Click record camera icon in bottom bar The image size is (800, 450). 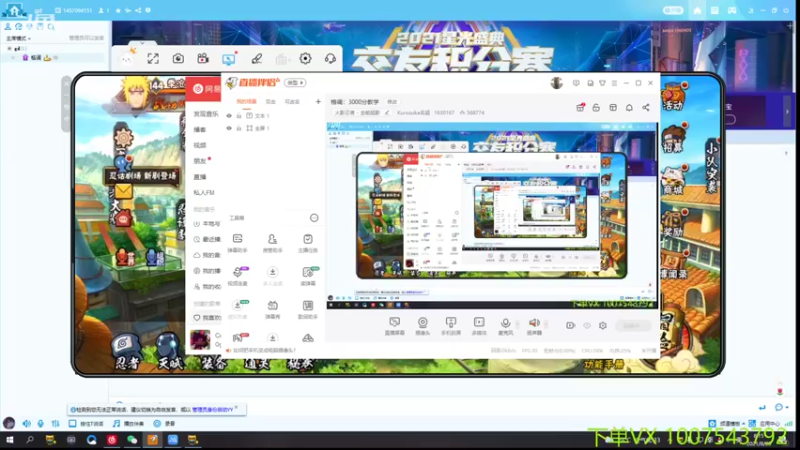click(570, 326)
